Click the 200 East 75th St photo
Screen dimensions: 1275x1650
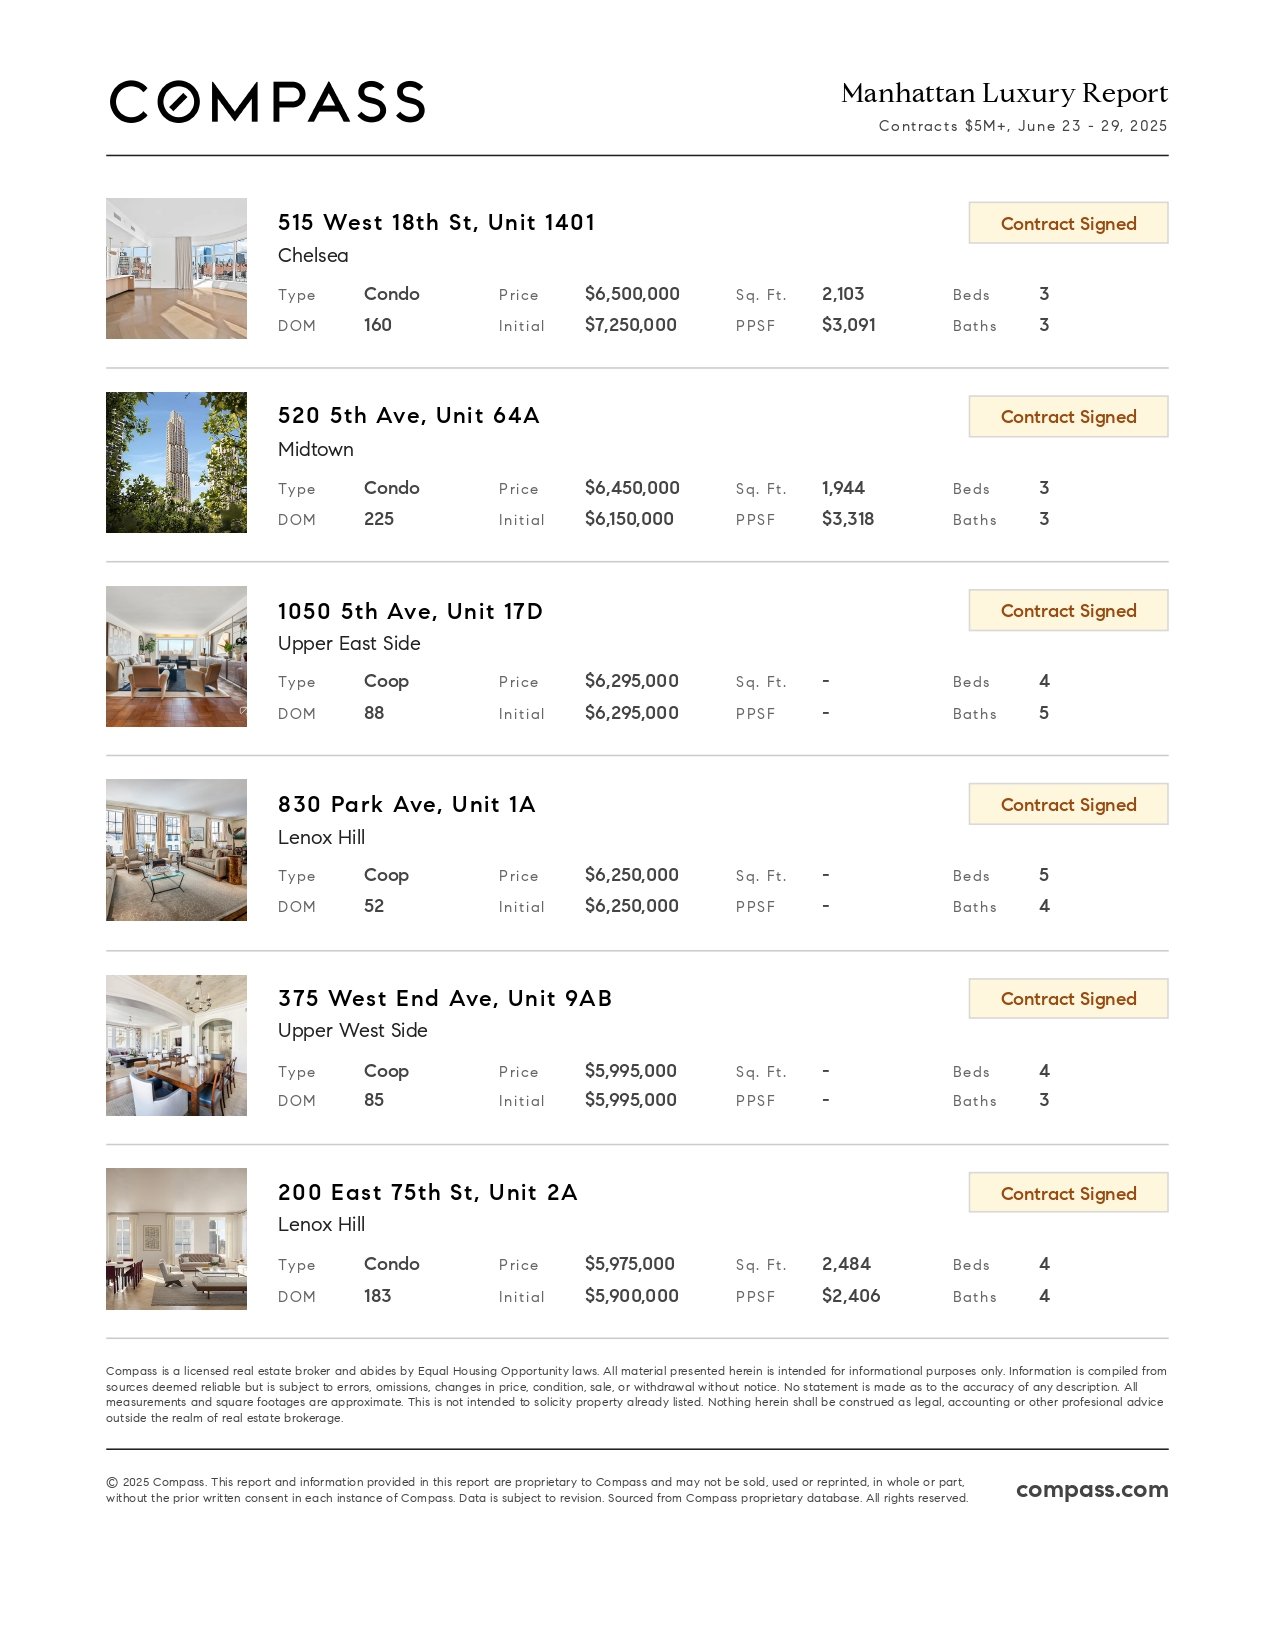176,1239
